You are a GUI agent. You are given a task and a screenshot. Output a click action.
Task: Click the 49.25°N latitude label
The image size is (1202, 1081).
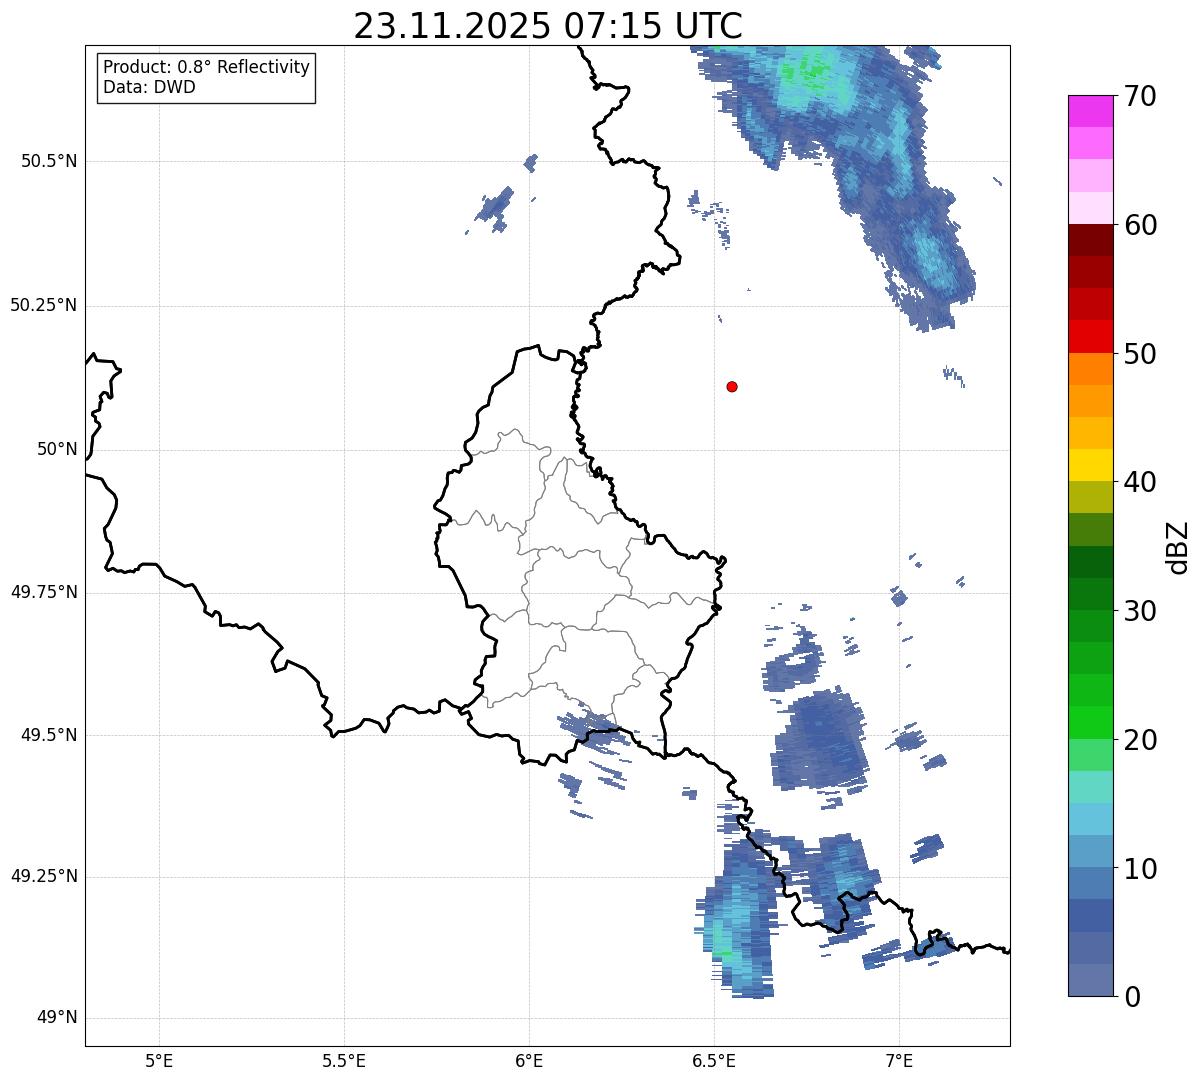click(x=43, y=877)
